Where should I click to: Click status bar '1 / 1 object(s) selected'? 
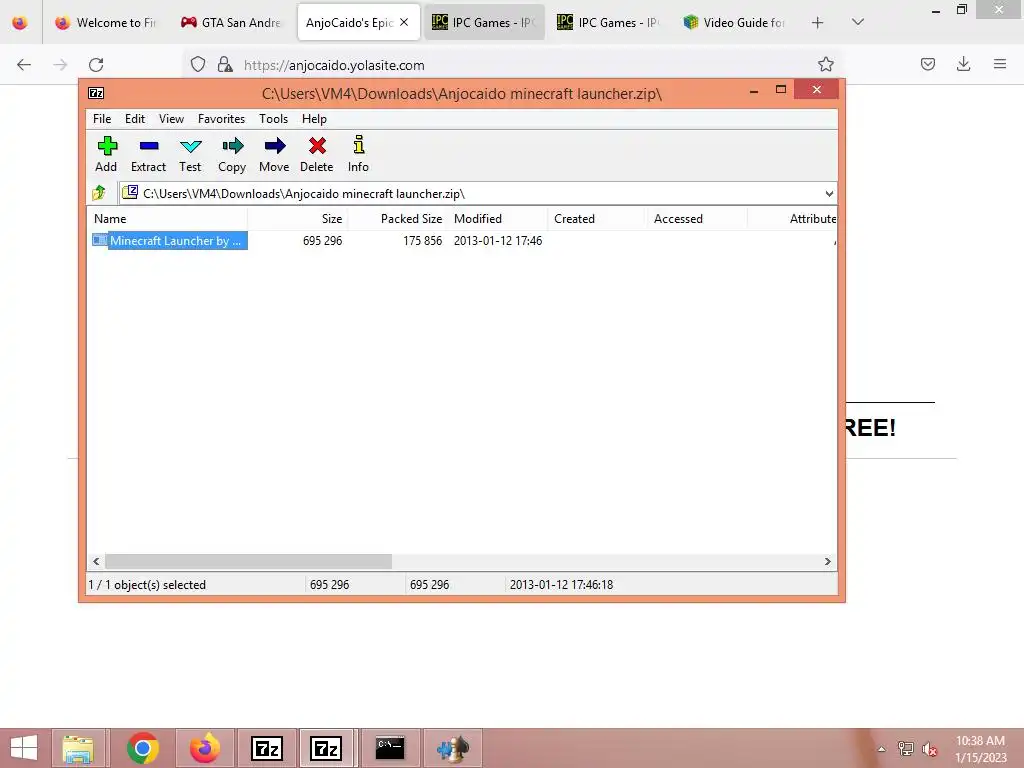147,584
